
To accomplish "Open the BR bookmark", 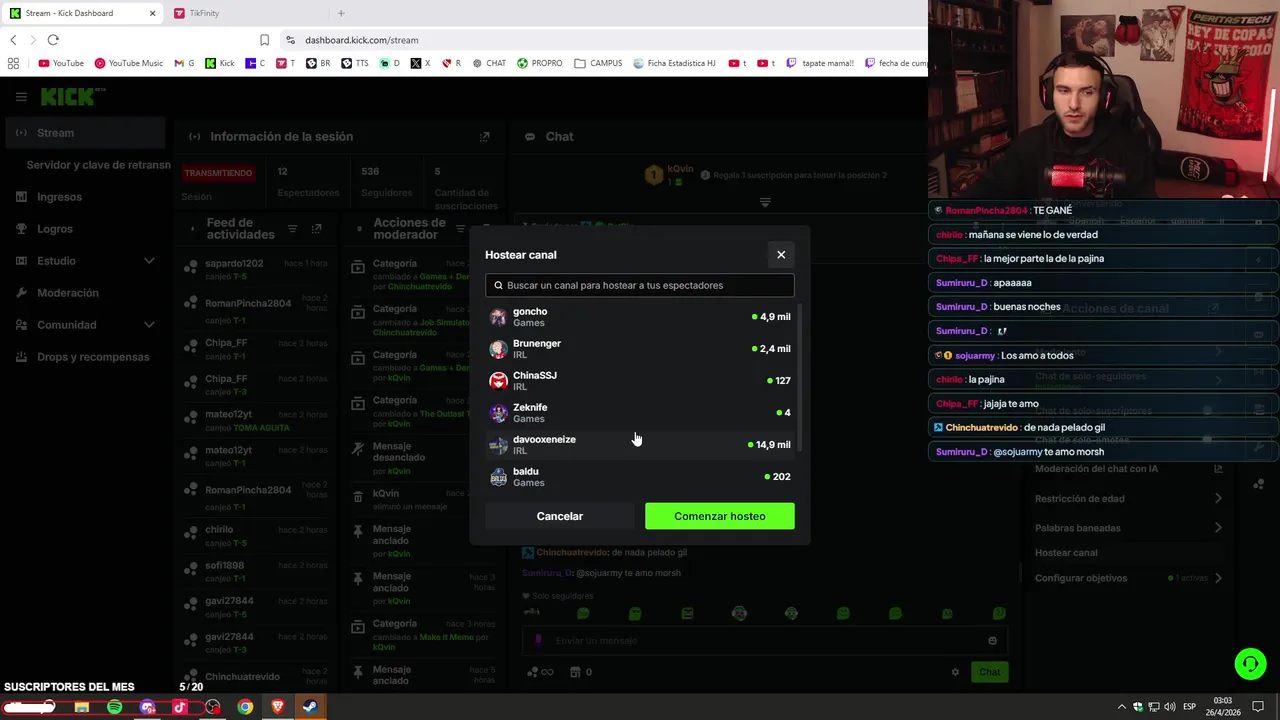I will click(318, 63).
